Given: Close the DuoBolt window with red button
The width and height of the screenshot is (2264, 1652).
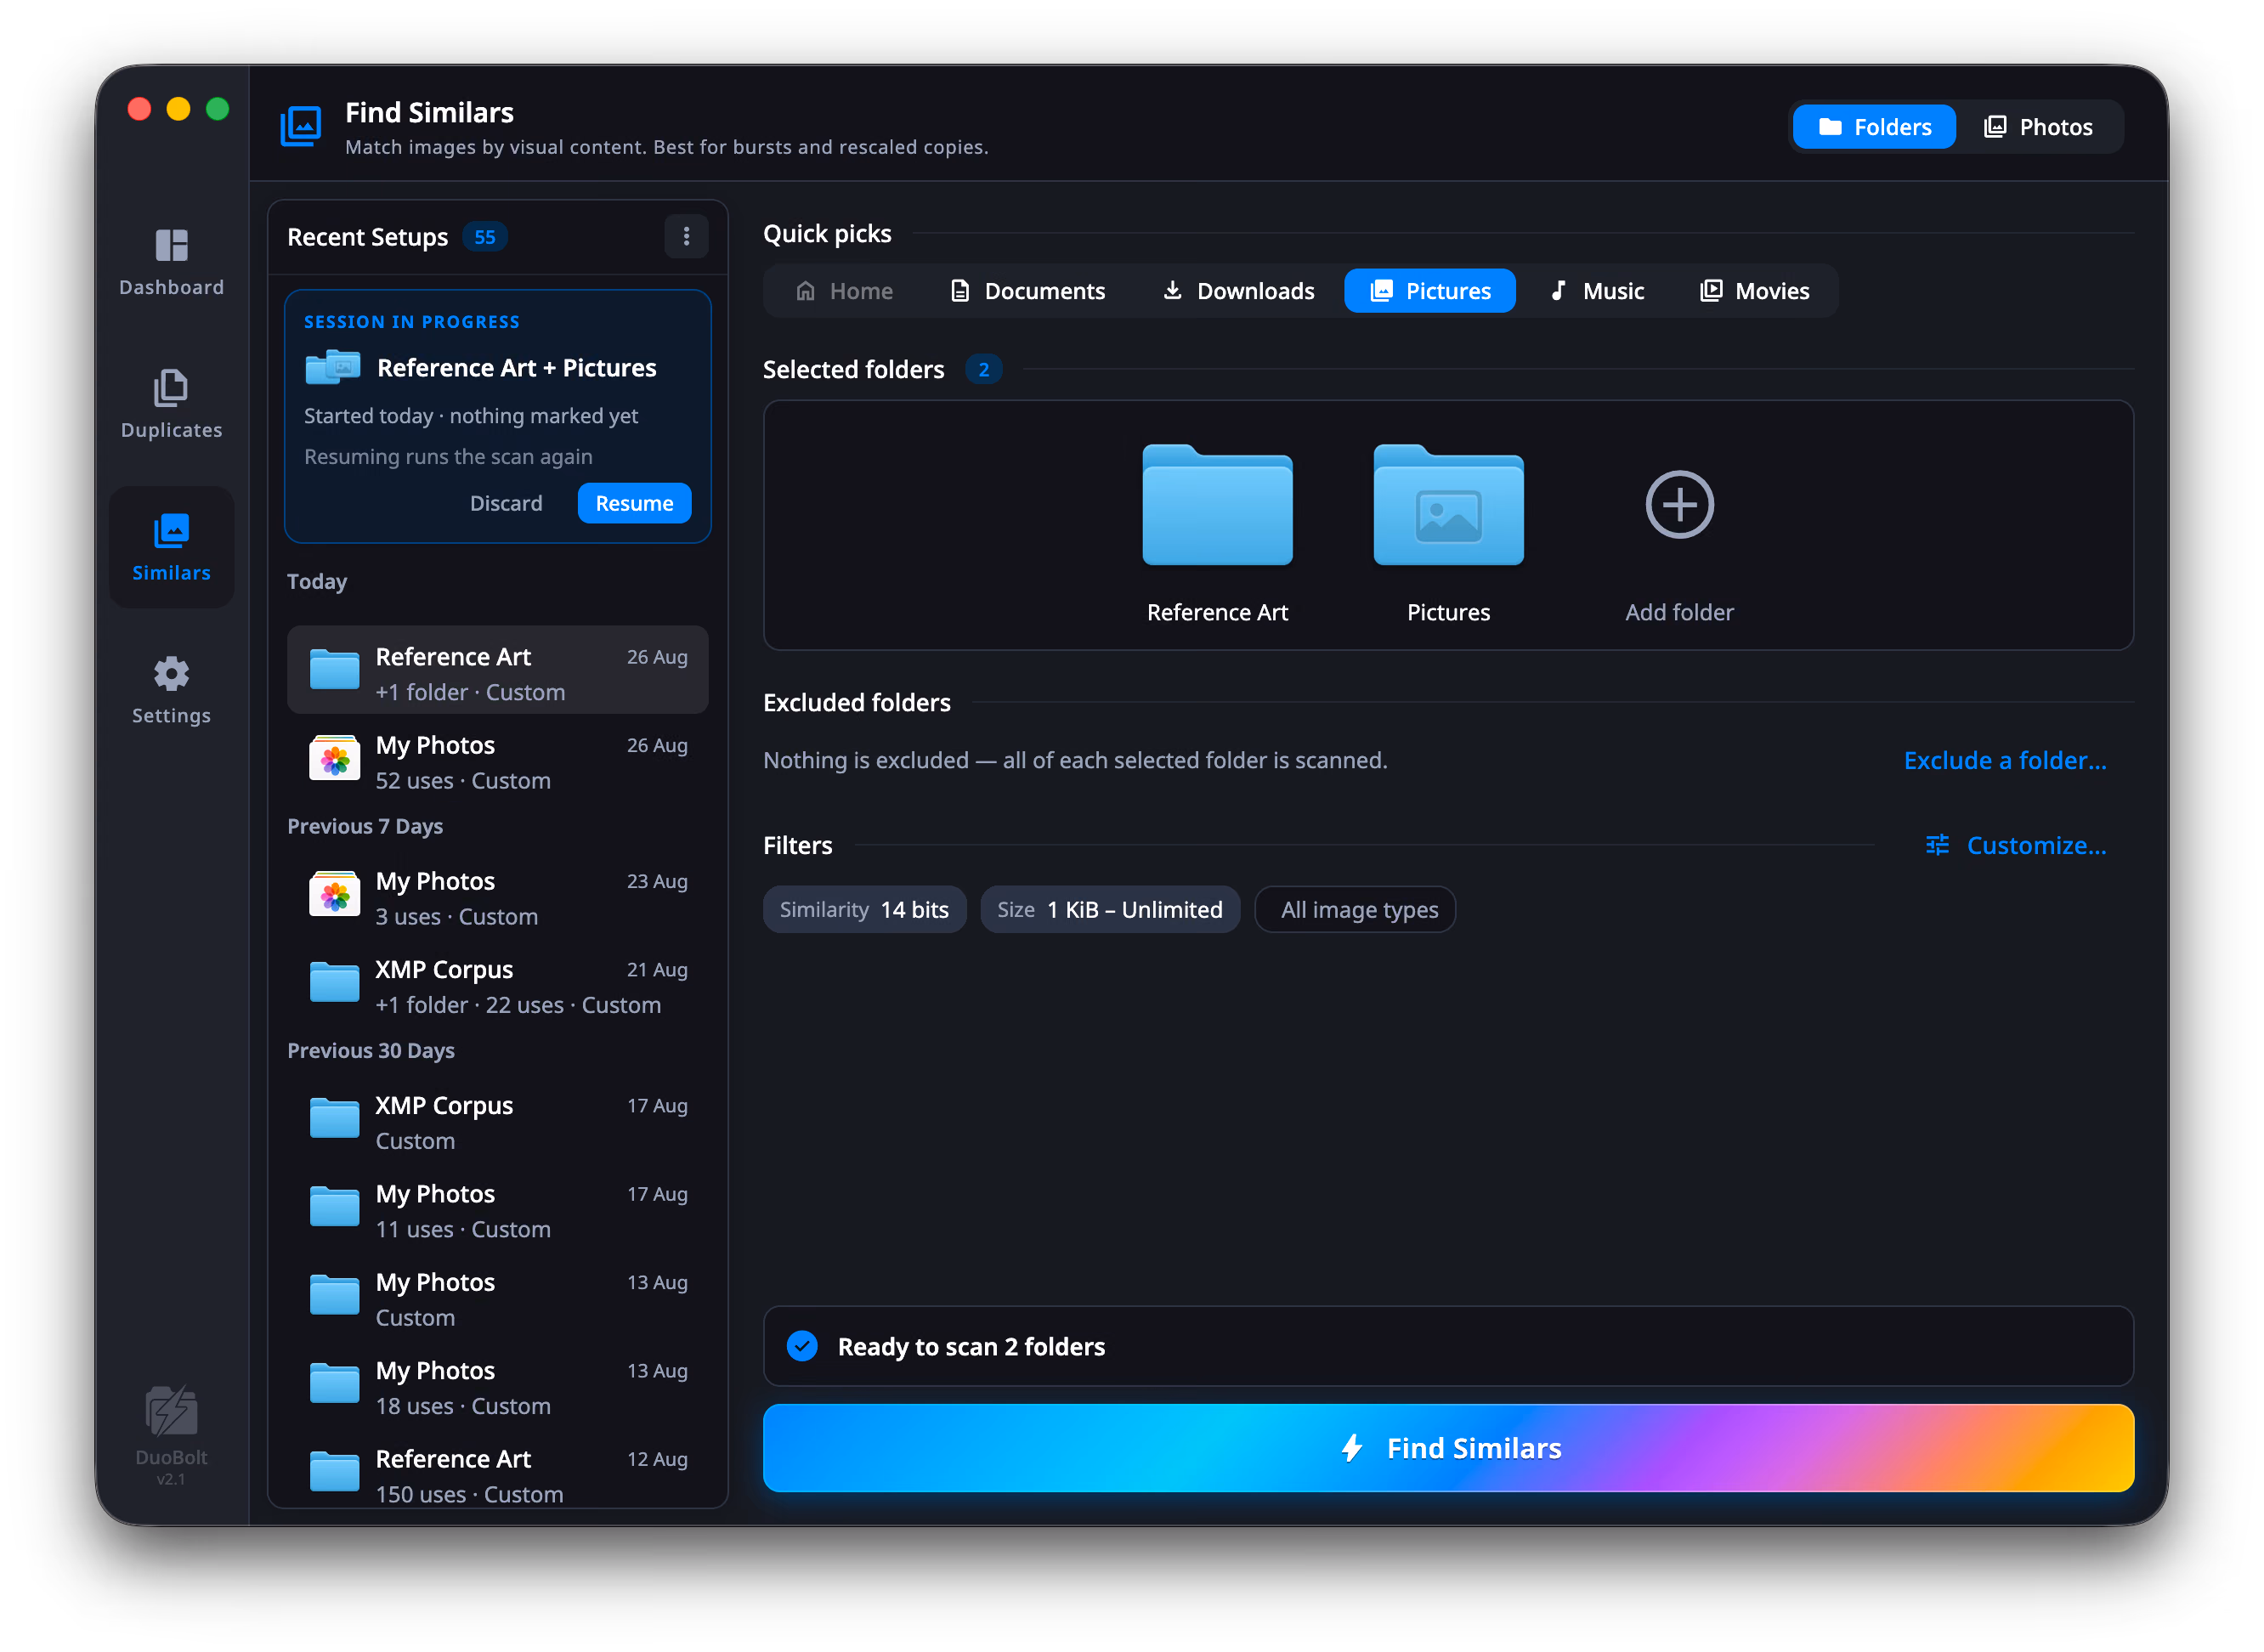Looking at the screenshot, I should tap(139, 109).
